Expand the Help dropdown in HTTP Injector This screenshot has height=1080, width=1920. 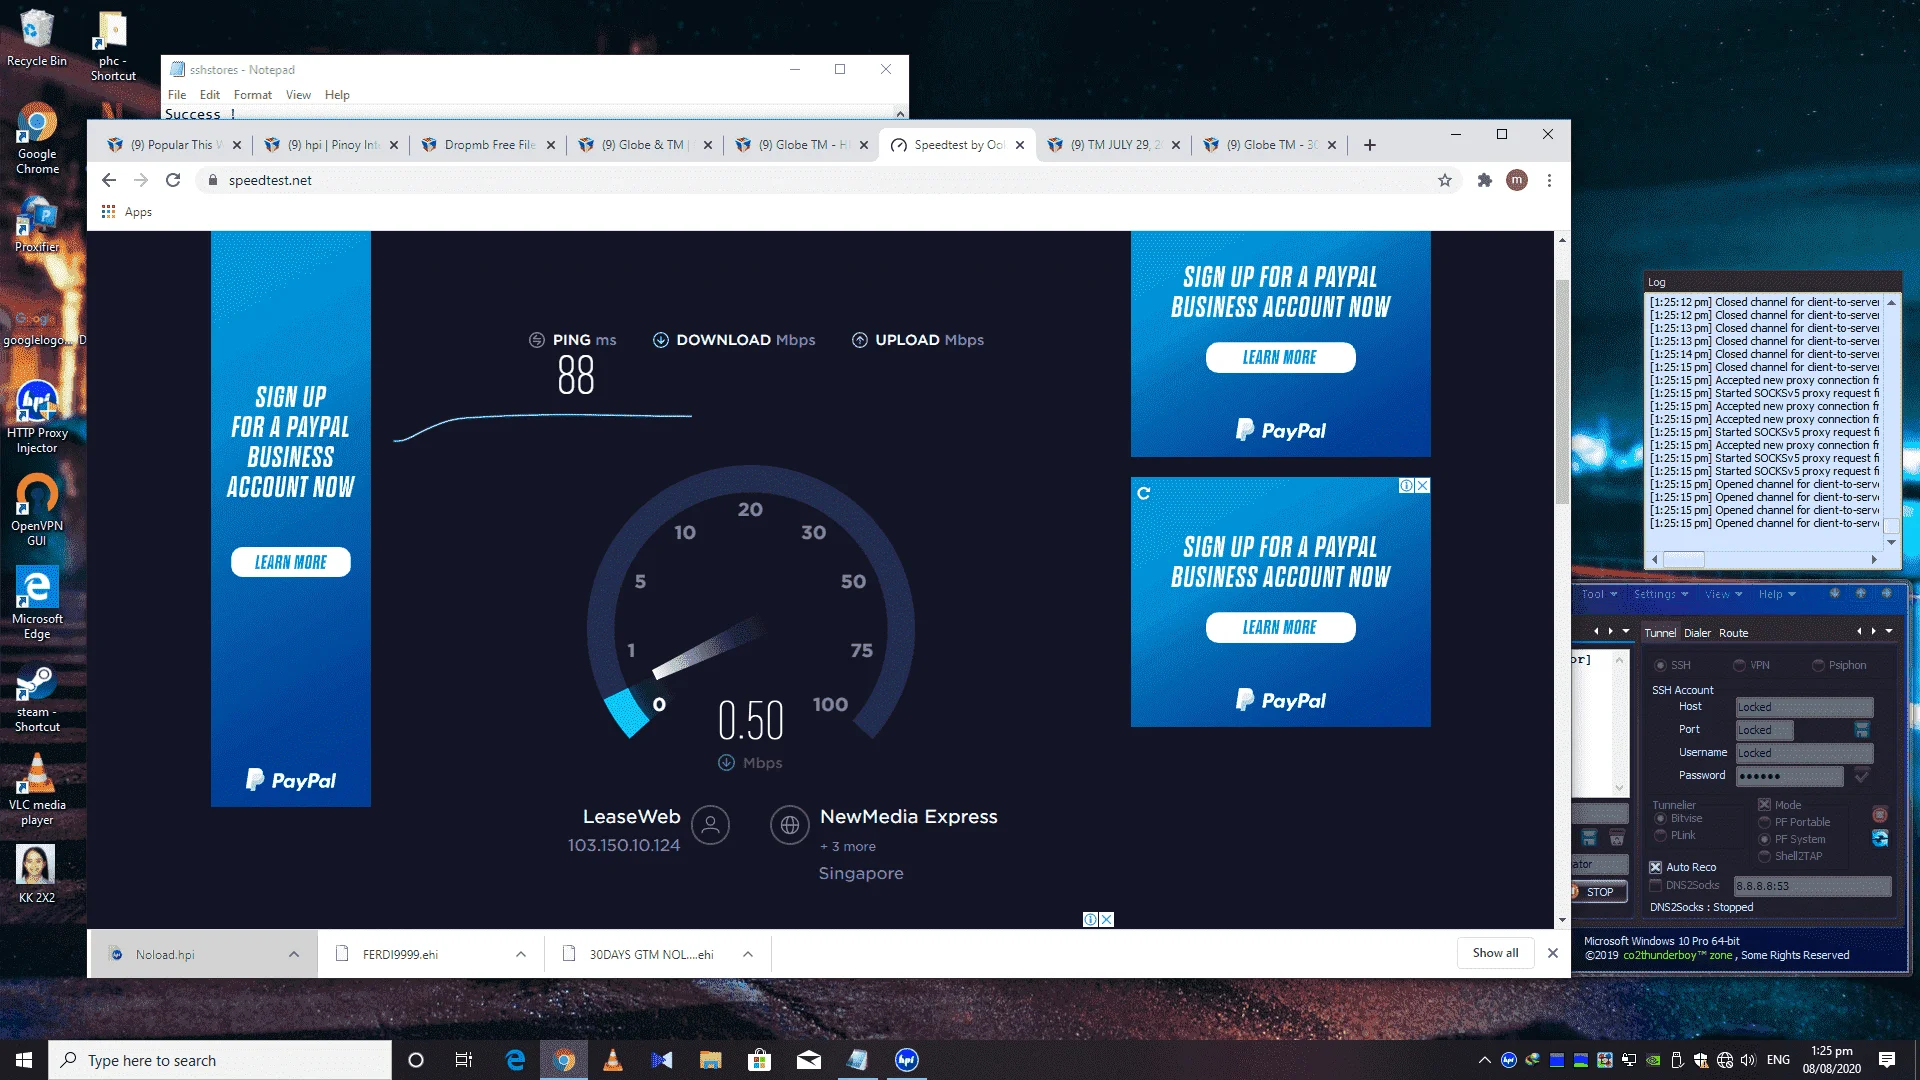(x=1777, y=594)
